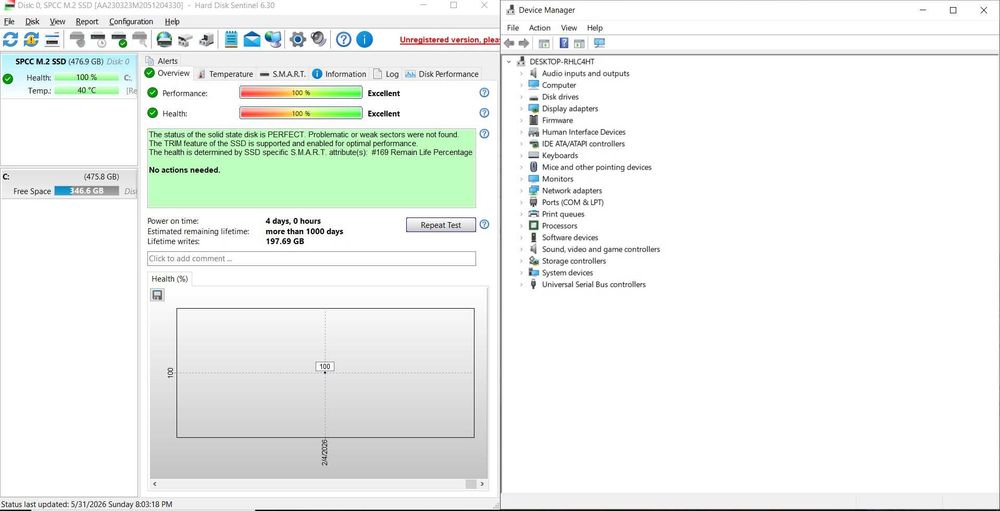Screen dimensions: 1000x511
Task: Select Print queues in the device tree
Action: (x=563, y=214)
